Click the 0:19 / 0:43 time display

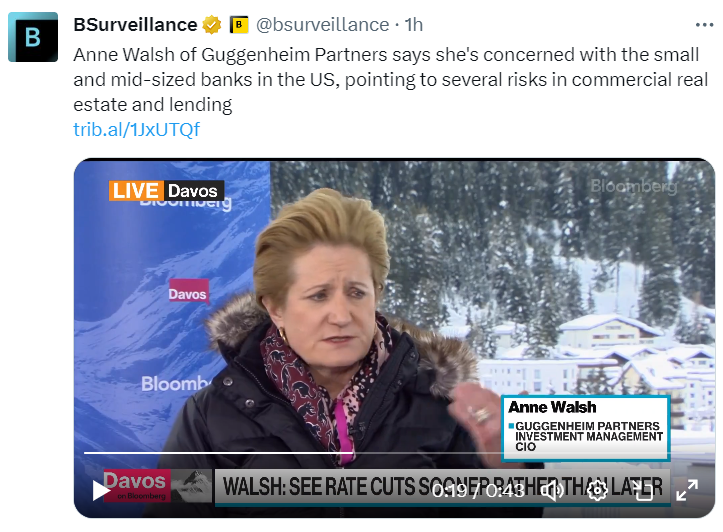pos(478,491)
